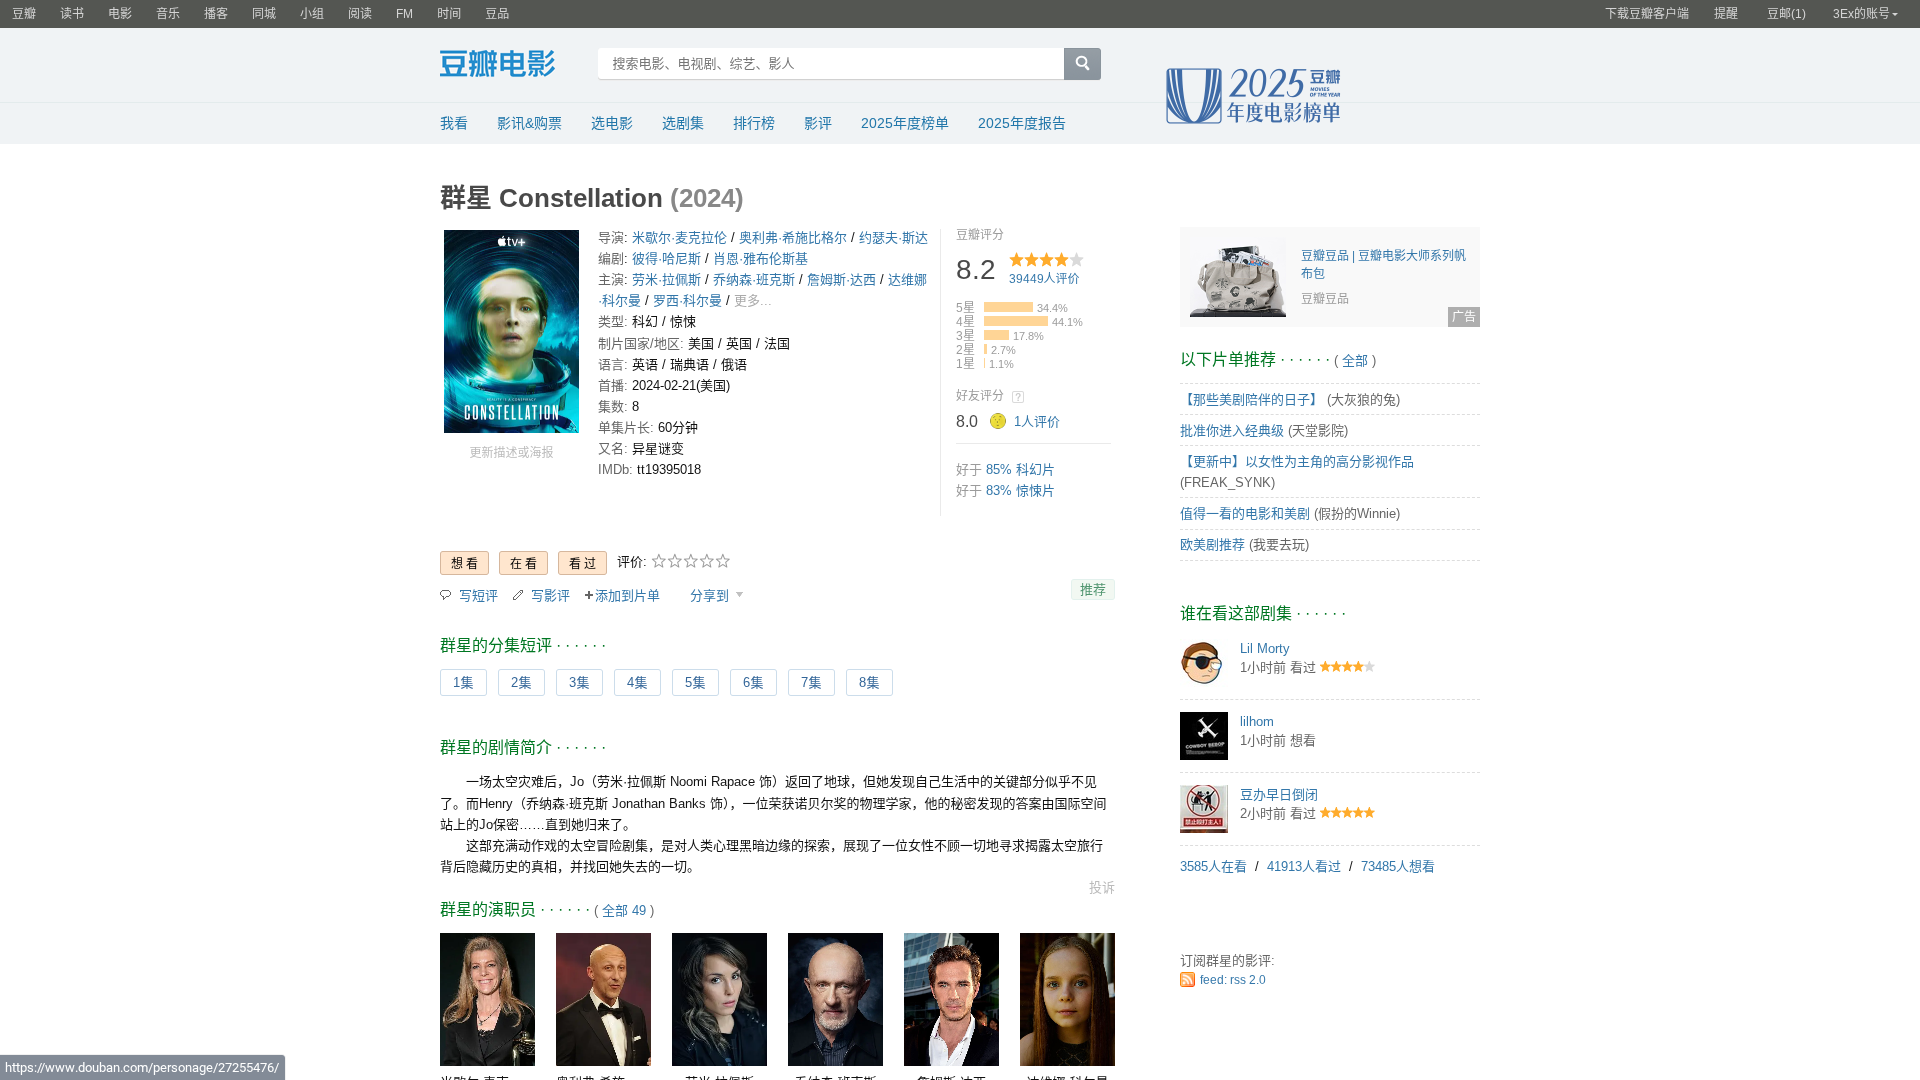This screenshot has height=1080, width=1920.
Task: Open Lil Morty's avatar
Action: [x=1204, y=663]
